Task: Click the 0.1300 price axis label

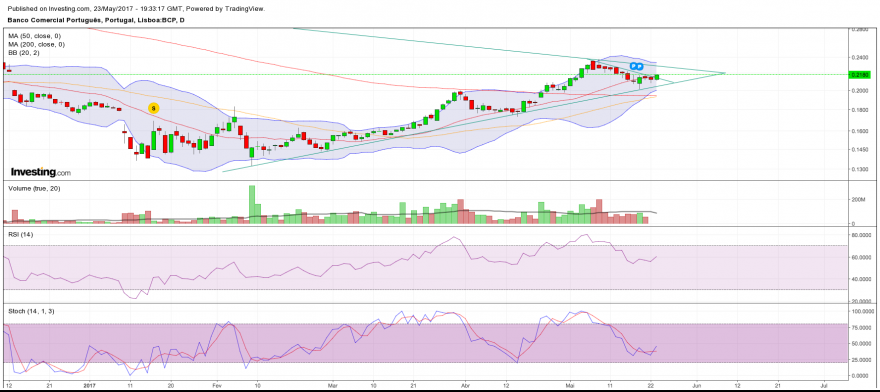Action: (859, 169)
